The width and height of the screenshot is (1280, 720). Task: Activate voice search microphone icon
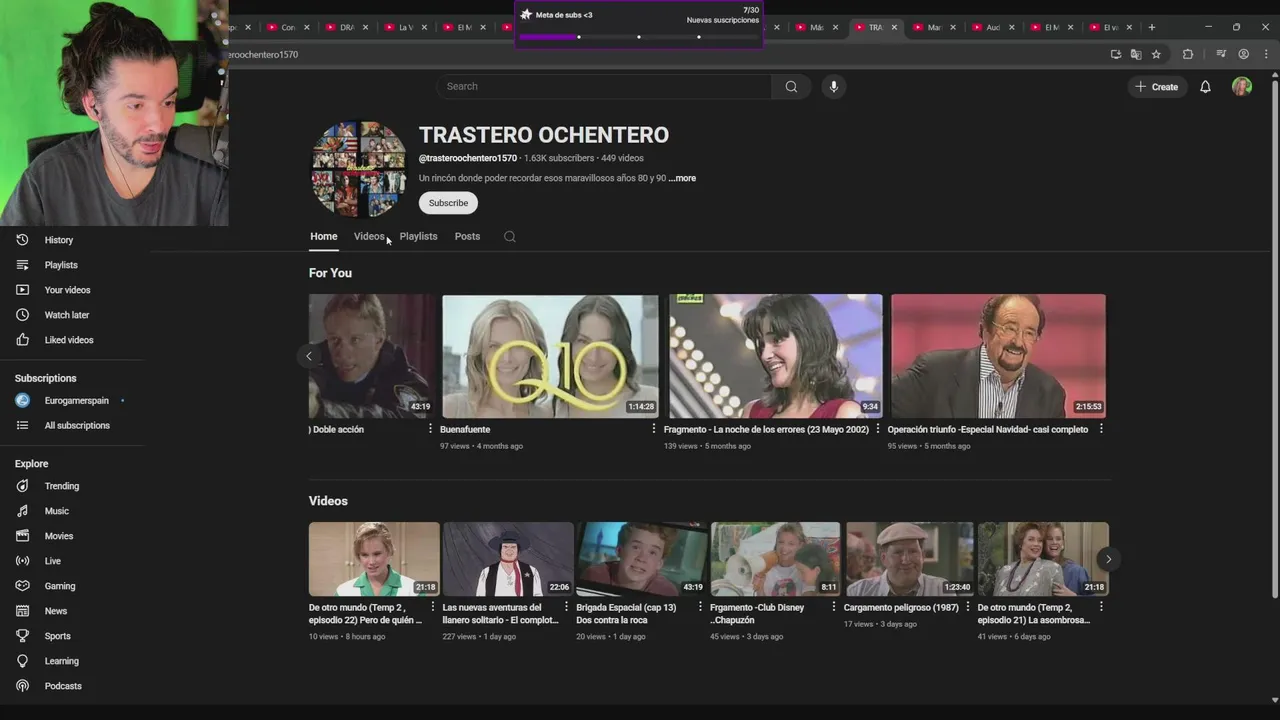click(833, 87)
